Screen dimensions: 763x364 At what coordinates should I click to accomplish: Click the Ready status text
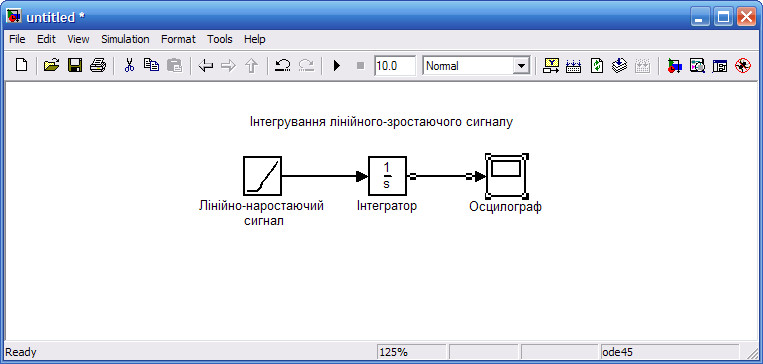20,352
